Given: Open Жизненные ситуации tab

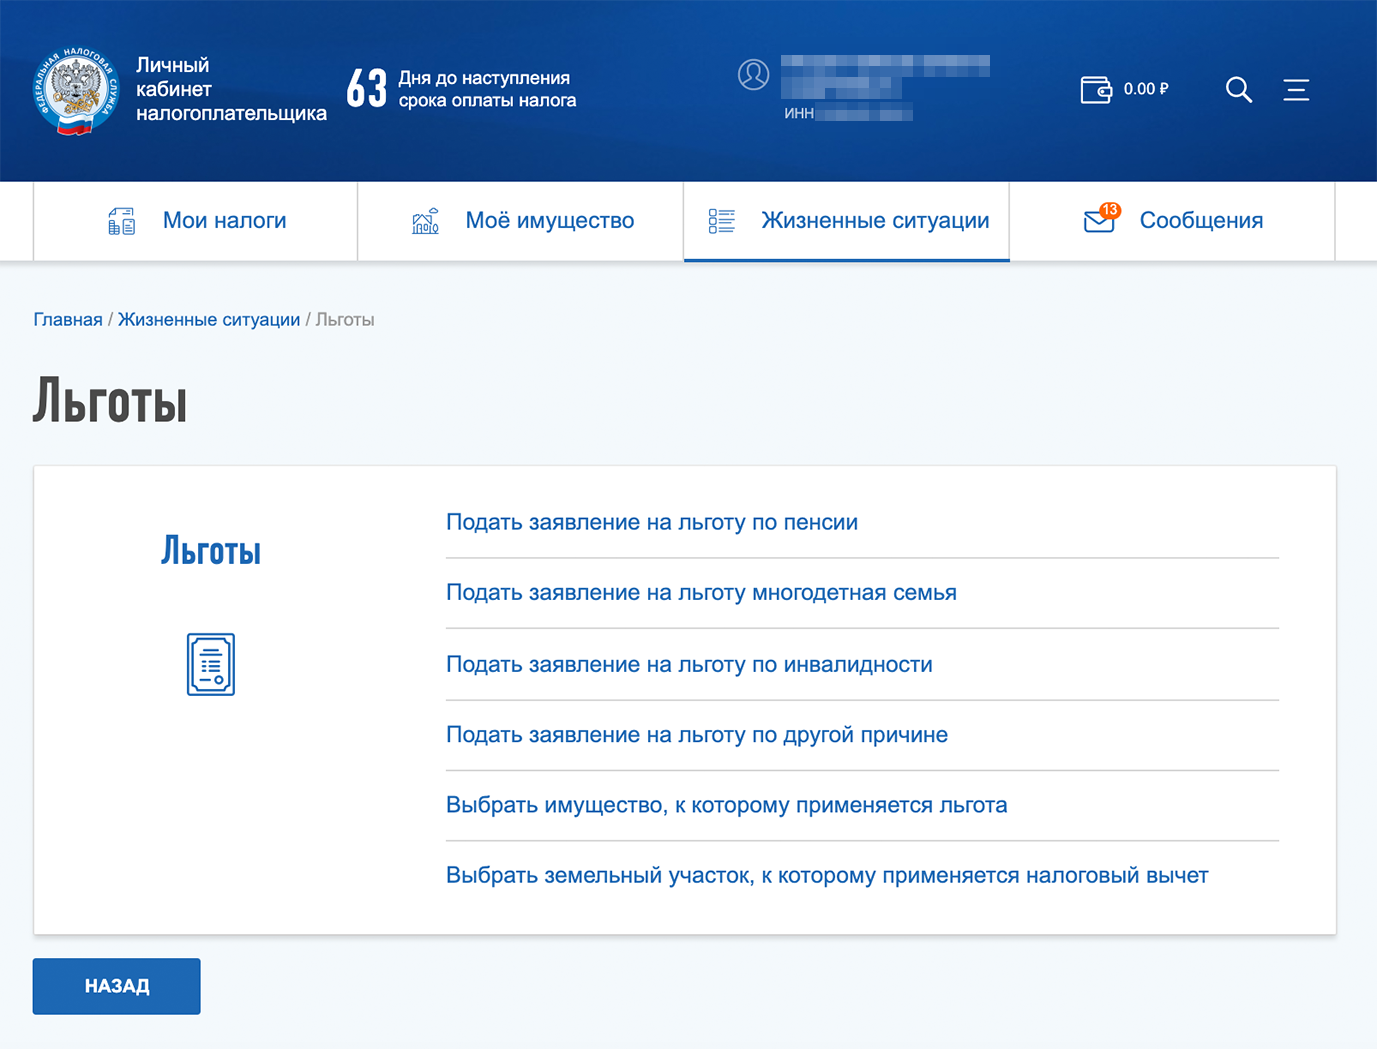Looking at the screenshot, I should (x=847, y=221).
